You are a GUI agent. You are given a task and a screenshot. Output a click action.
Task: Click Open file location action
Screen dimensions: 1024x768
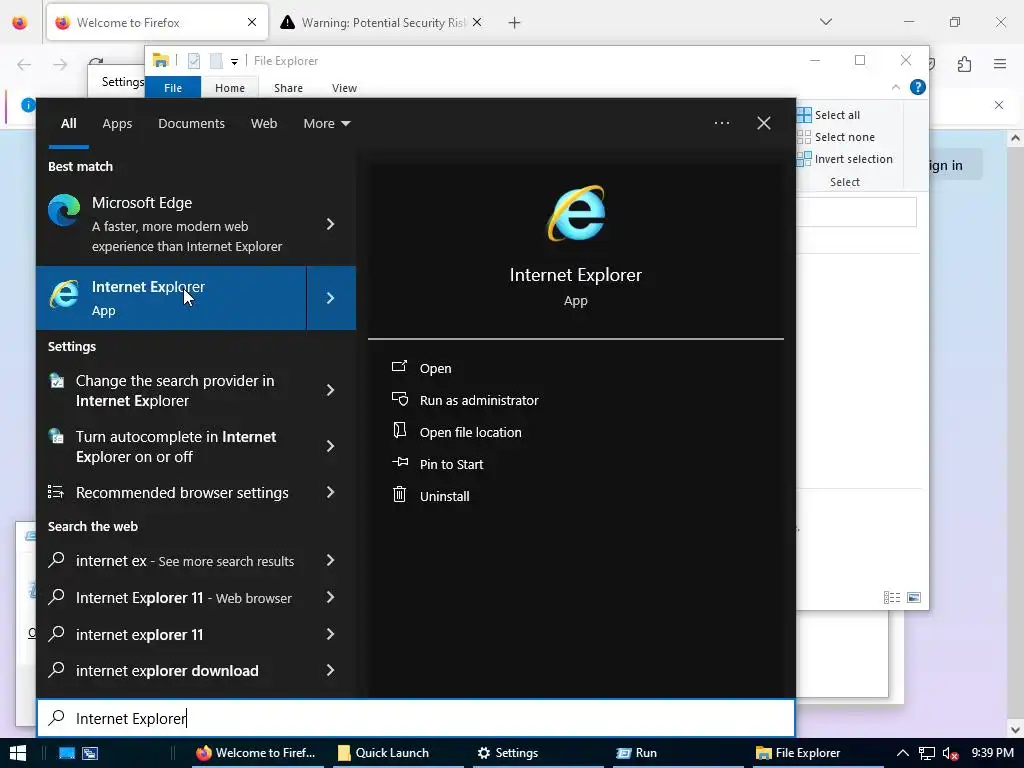click(470, 432)
